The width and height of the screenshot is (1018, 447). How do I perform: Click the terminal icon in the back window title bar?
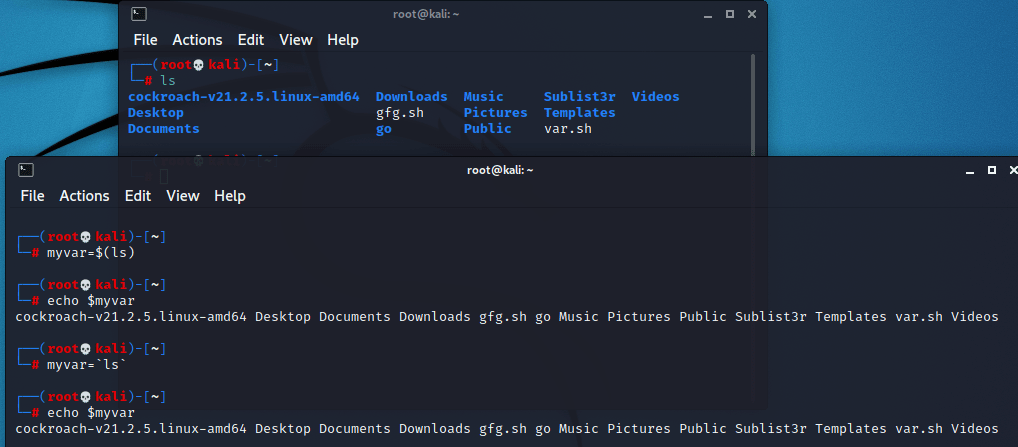pos(138,14)
